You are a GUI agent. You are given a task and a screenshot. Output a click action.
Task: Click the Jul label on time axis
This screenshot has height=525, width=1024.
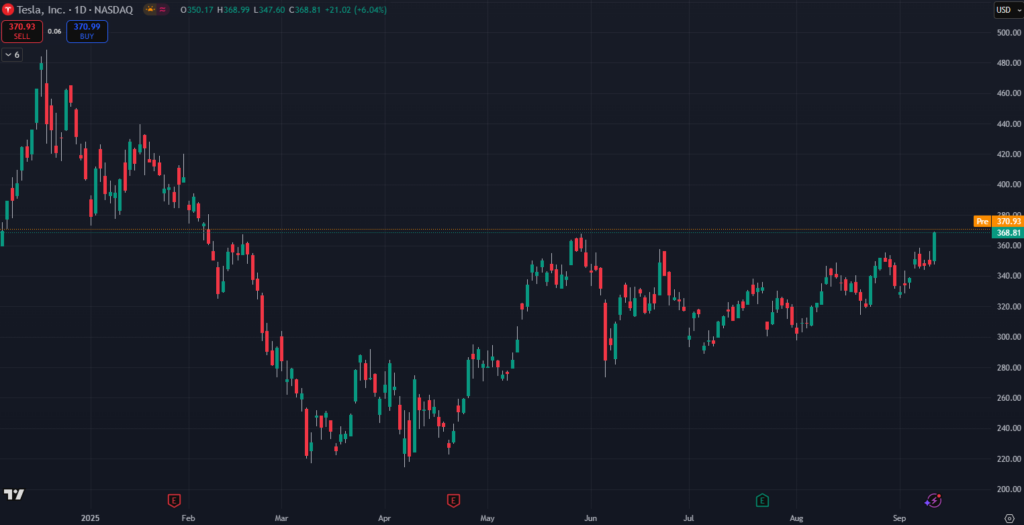(x=689, y=518)
